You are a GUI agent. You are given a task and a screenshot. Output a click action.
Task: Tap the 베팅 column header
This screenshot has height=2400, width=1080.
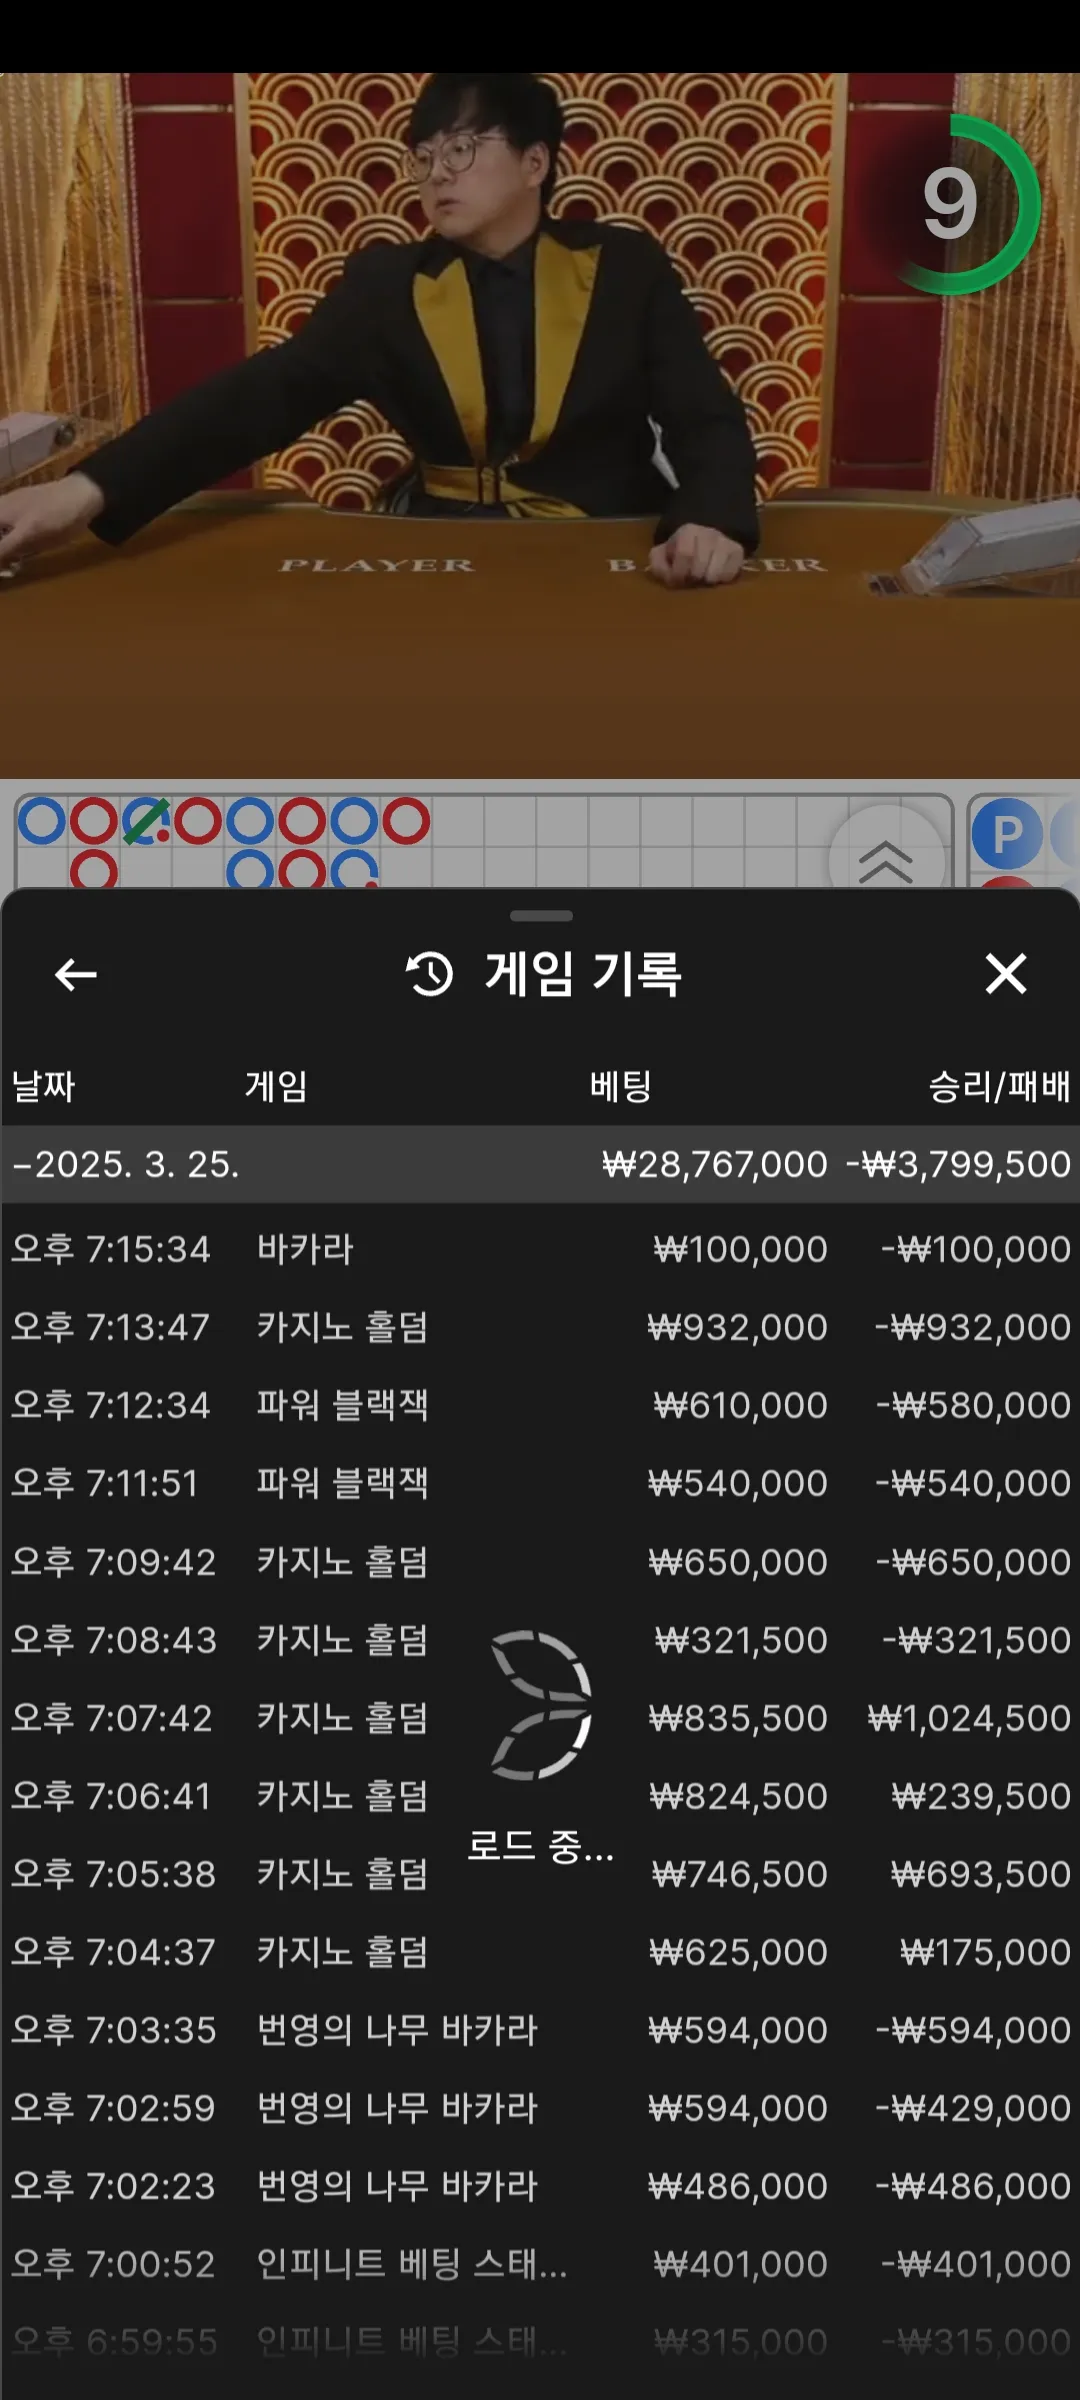tap(620, 1086)
